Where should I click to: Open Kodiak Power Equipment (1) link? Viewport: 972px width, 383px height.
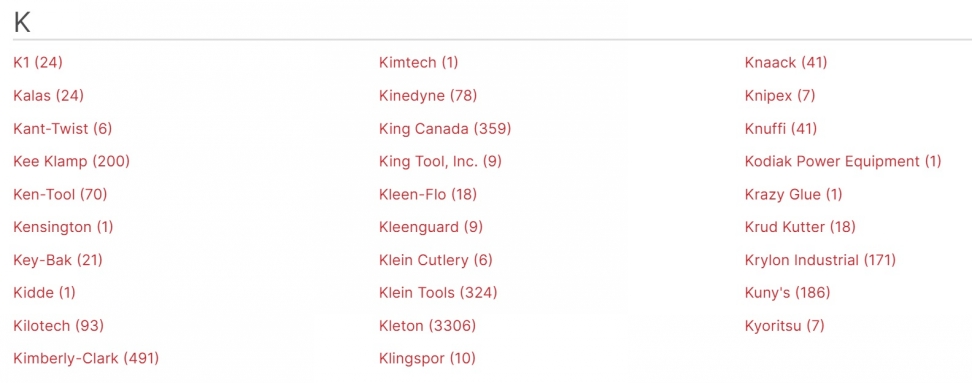(x=843, y=161)
